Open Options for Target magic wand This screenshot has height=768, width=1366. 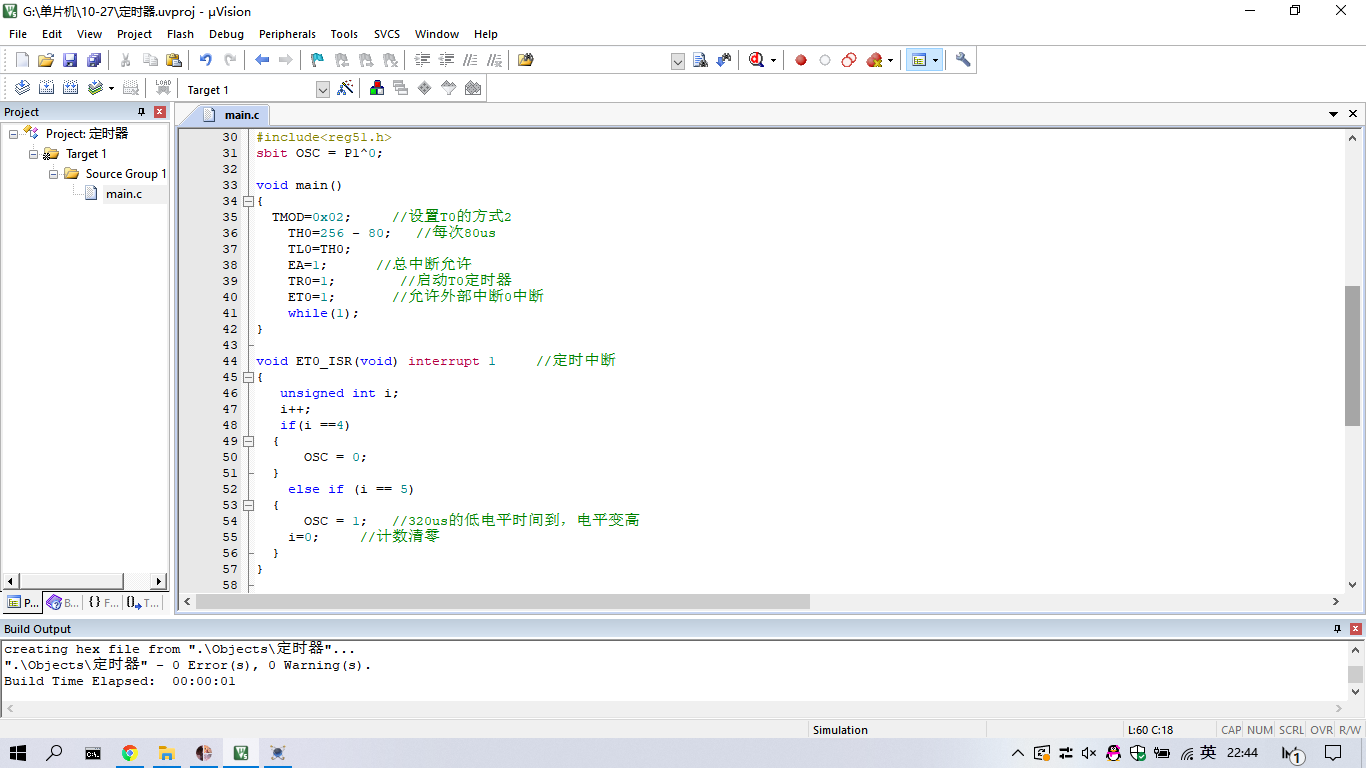coord(345,89)
